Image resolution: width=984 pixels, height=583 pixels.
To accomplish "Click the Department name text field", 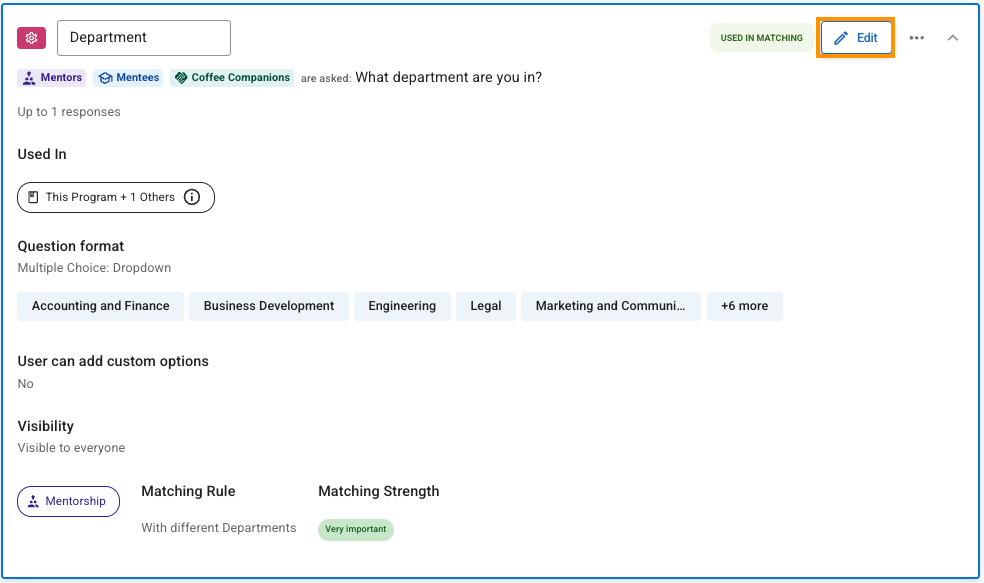I will click(x=144, y=38).
